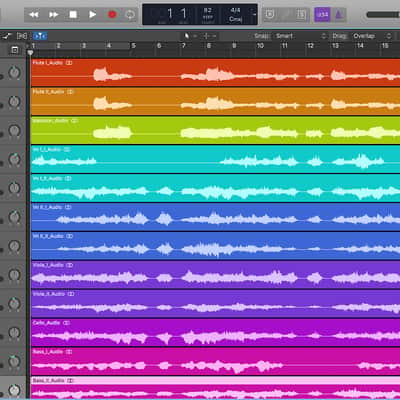The height and width of the screenshot is (400, 400).
Task: Click bar 5 in the ruler
Action: 133,45
